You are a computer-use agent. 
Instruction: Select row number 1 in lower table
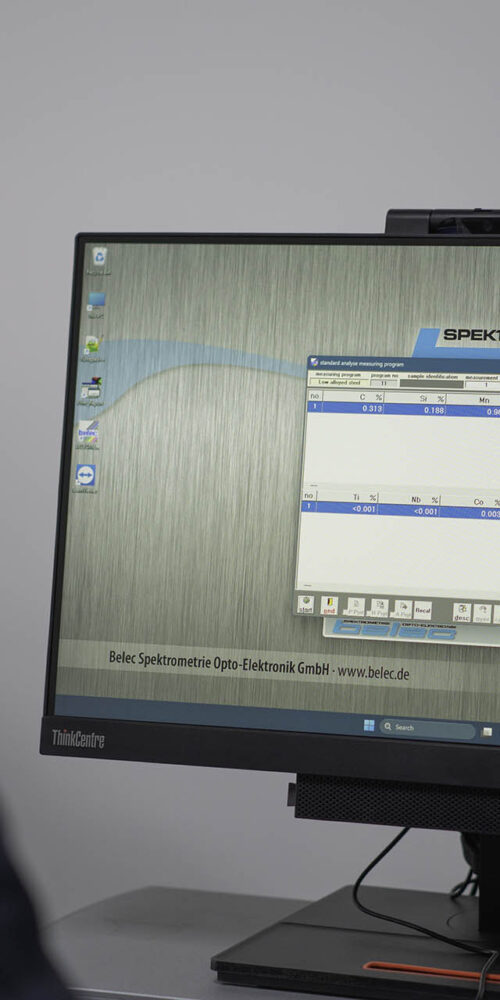pyautogui.click(x=307, y=508)
